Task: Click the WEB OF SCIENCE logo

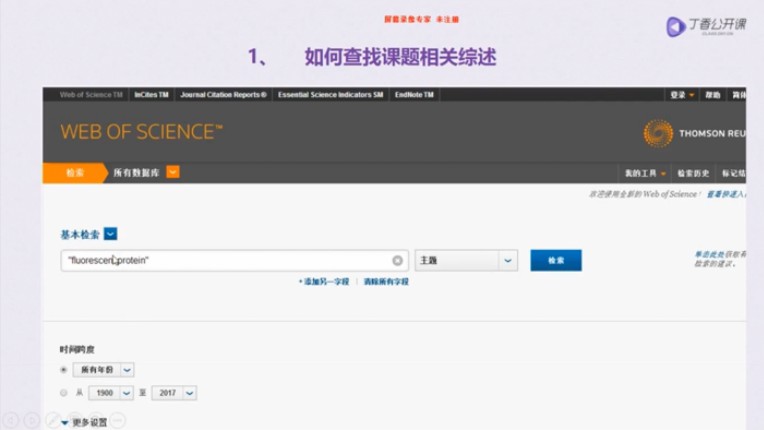Action: pyautogui.click(x=141, y=132)
